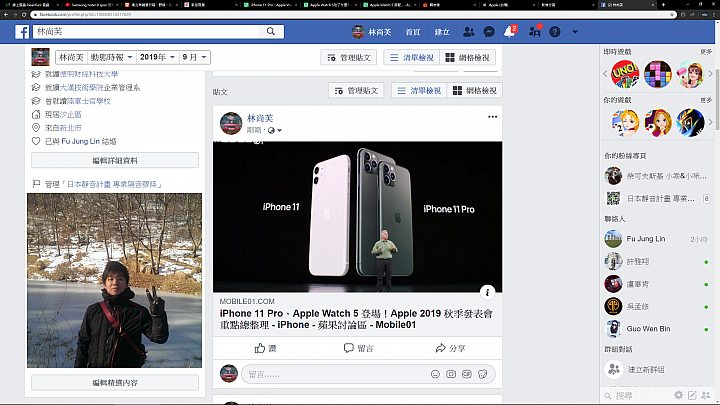Screen dimensions: 720x405
Task: Open 建立 in top navigation
Action: click(442, 32)
